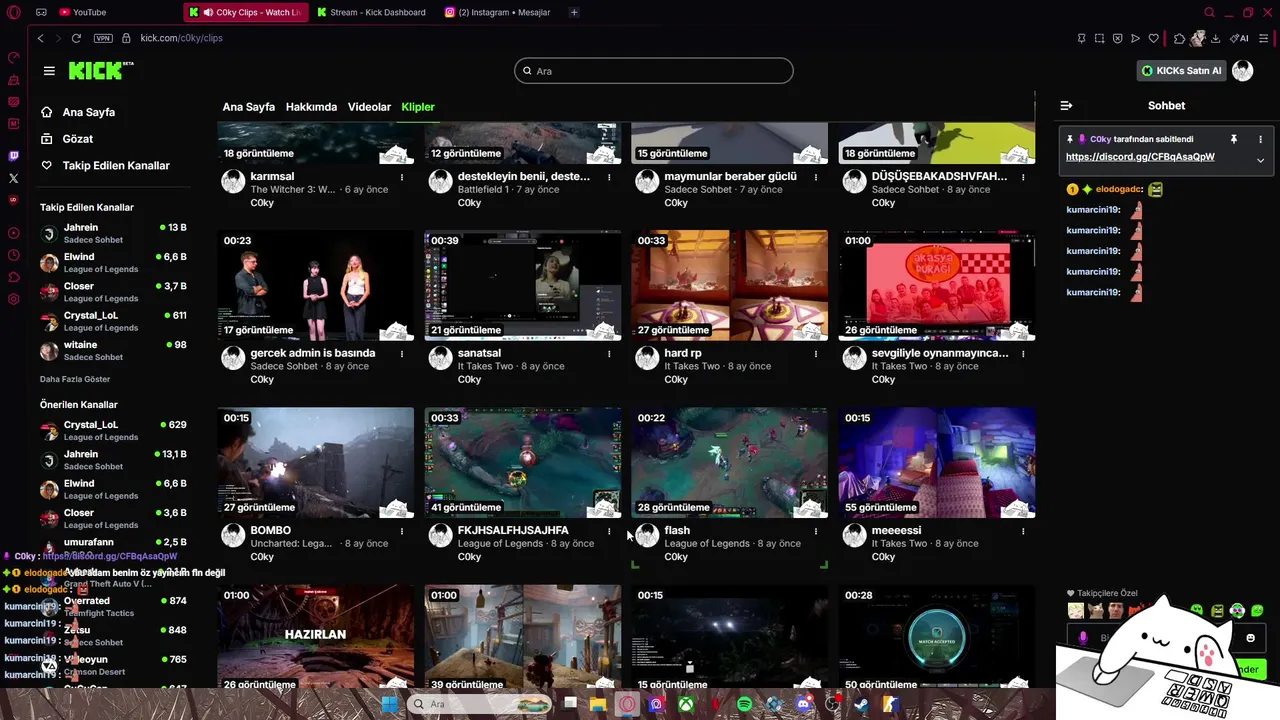The image size is (1280, 720).
Task: Open Gözat in sidebar
Action: coord(78,139)
